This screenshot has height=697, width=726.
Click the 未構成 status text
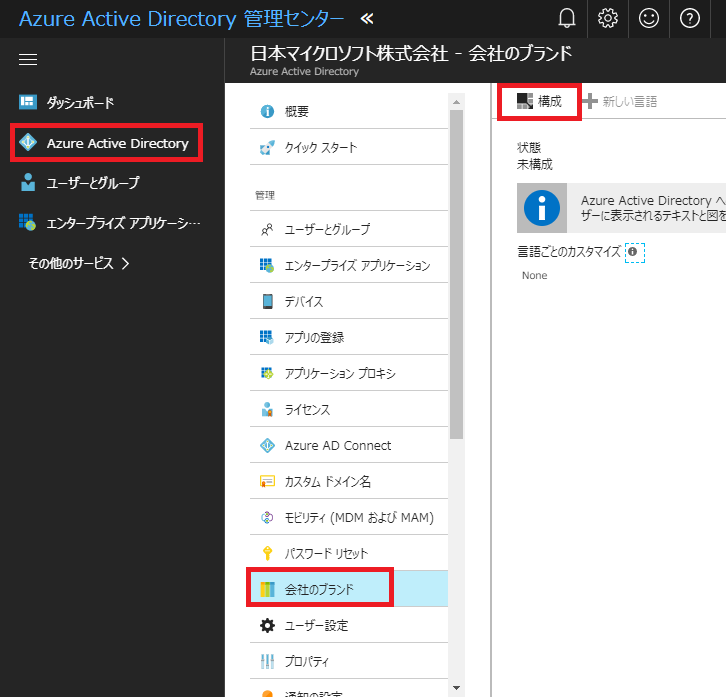[535, 164]
